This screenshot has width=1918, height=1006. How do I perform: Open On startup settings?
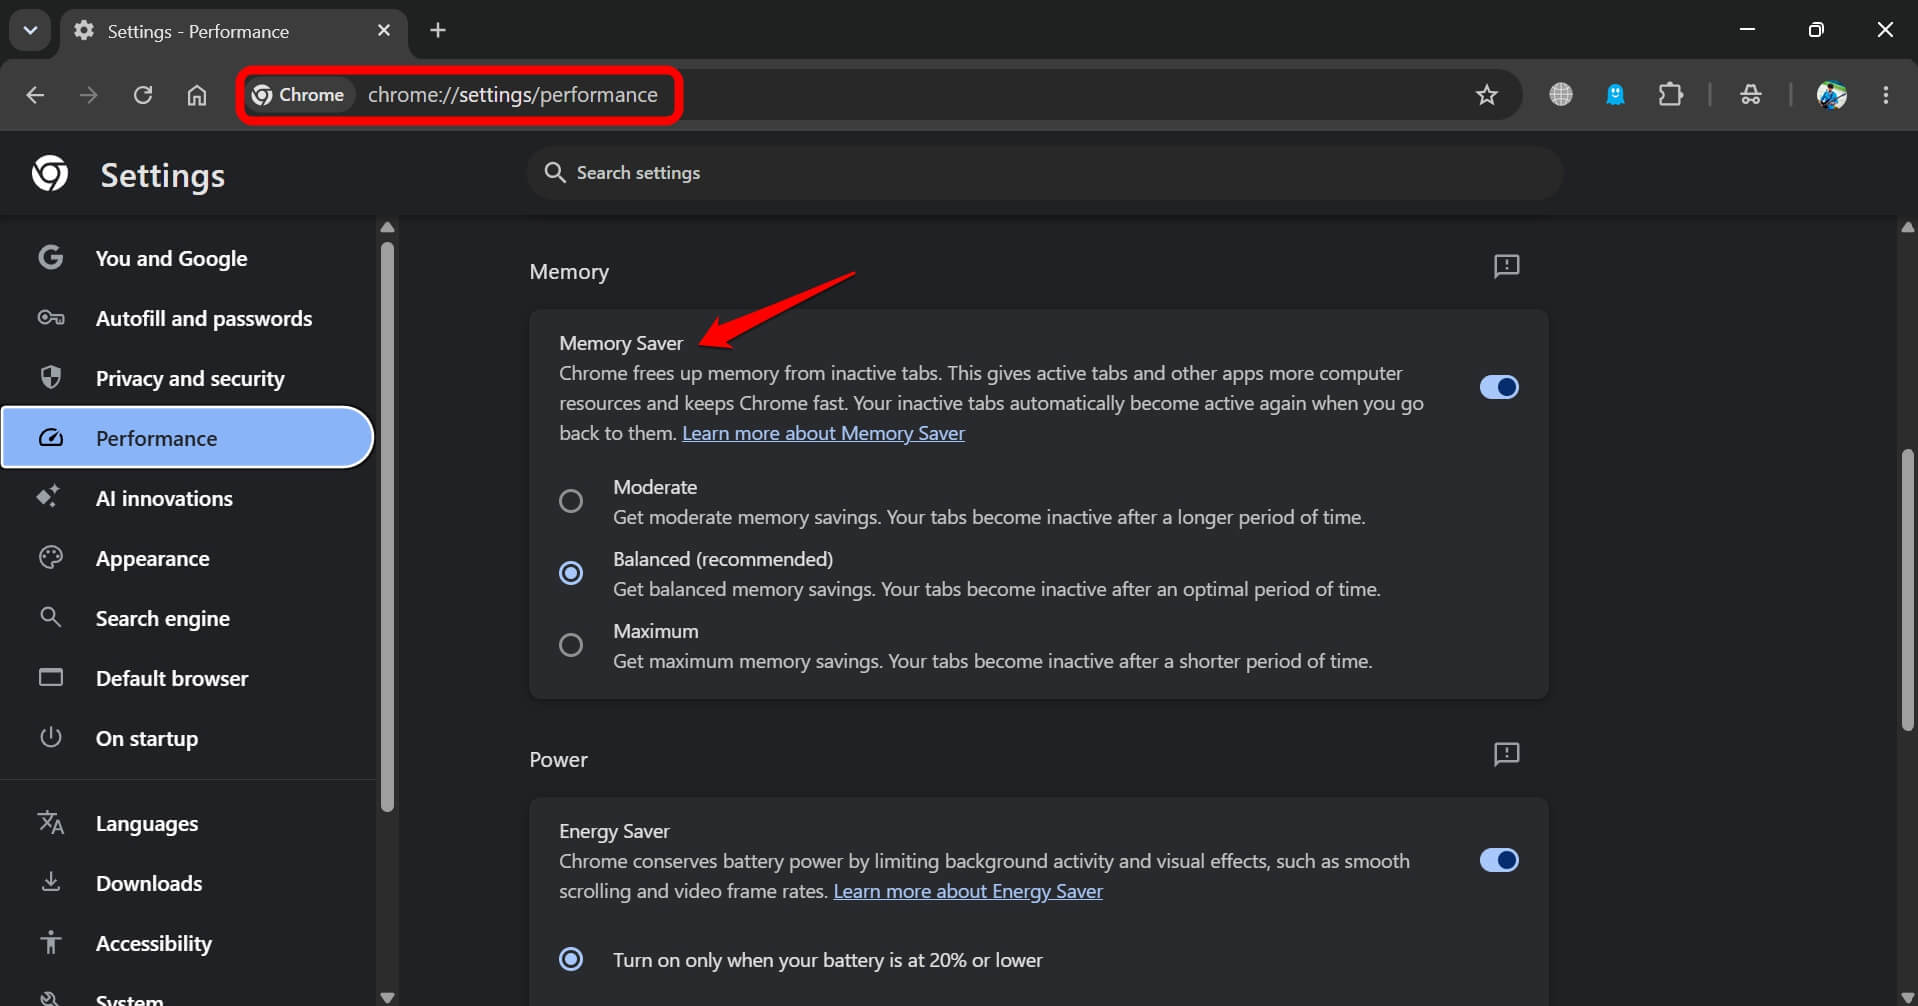coord(188,738)
